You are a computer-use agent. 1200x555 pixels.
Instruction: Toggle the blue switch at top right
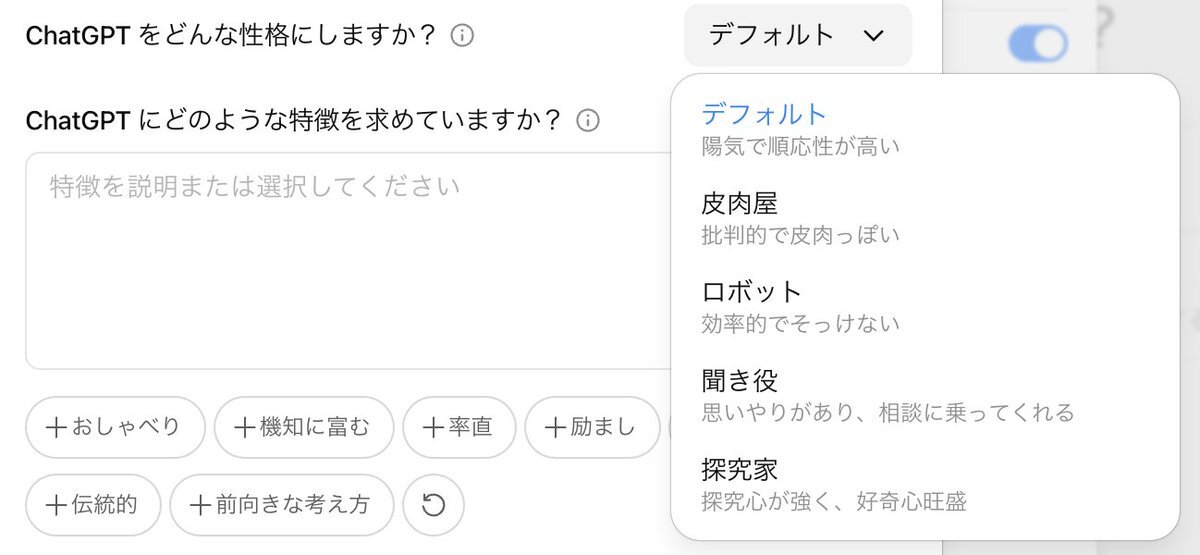click(x=1038, y=43)
